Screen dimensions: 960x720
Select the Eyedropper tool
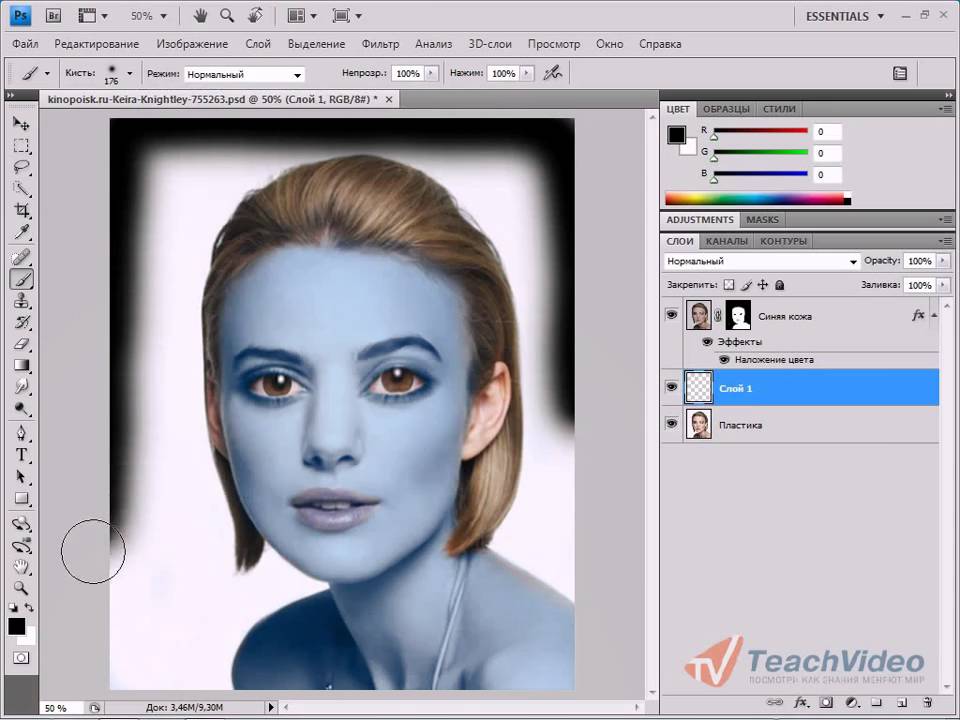pyautogui.click(x=21, y=232)
